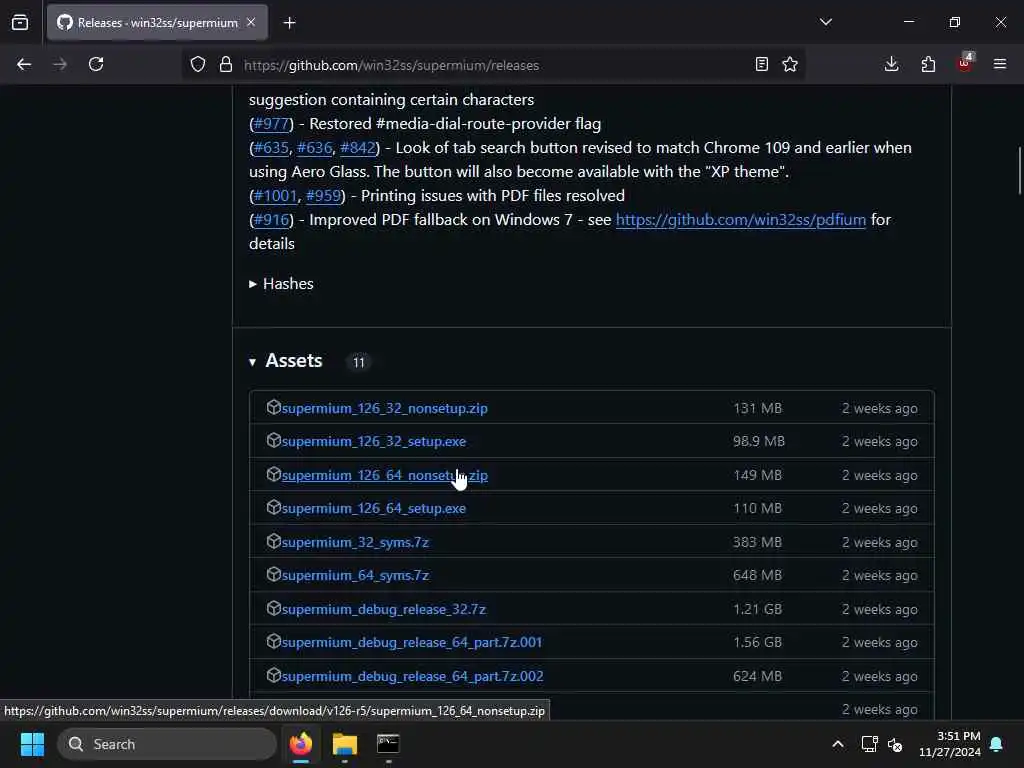The image size is (1024, 768).
Task: Collapse the Assets section triangle
Action: 253,362
